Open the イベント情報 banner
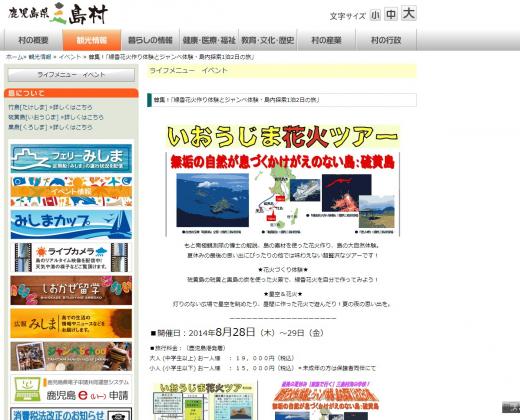Viewport: 520px width, 420px height. click(71, 191)
